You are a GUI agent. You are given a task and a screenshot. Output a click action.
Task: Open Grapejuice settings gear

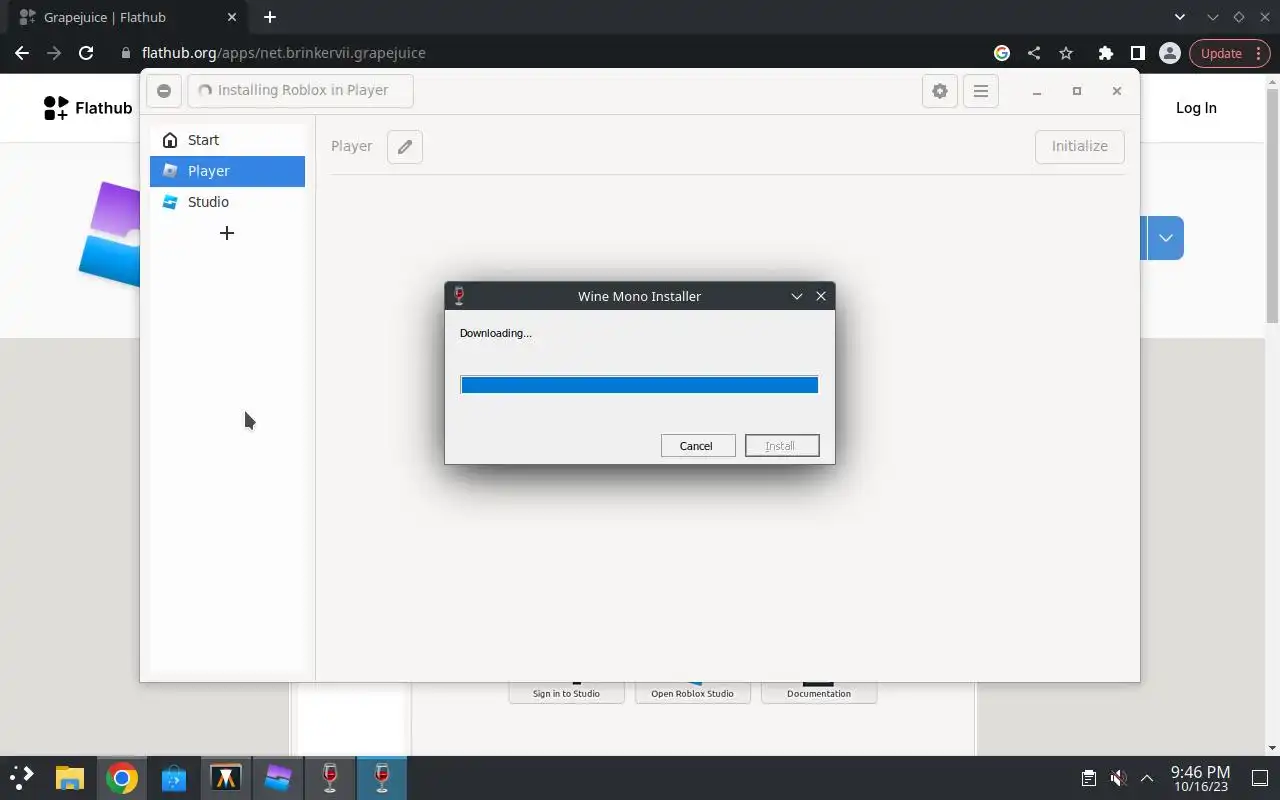pyautogui.click(x=939, y=91)
